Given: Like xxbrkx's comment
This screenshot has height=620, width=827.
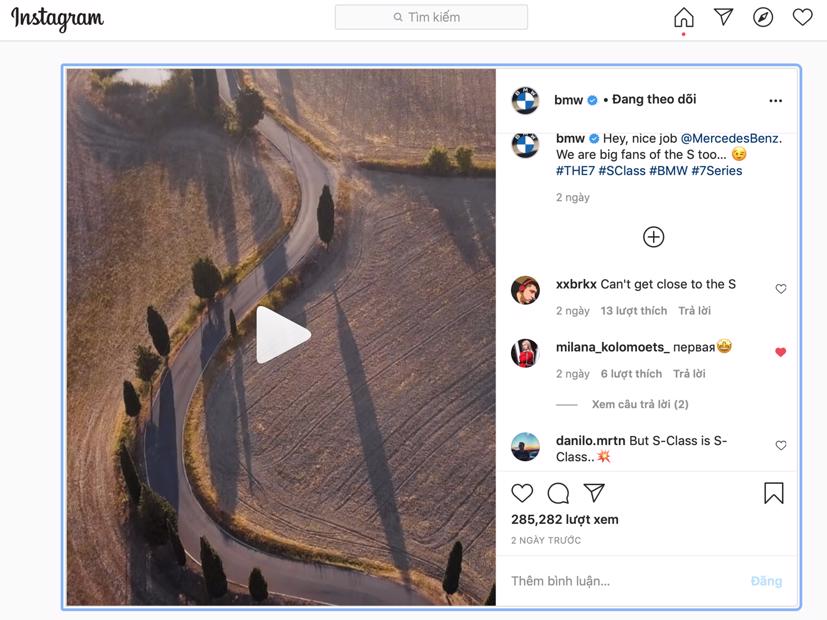Looking at the screenshot, I should 781,289.
